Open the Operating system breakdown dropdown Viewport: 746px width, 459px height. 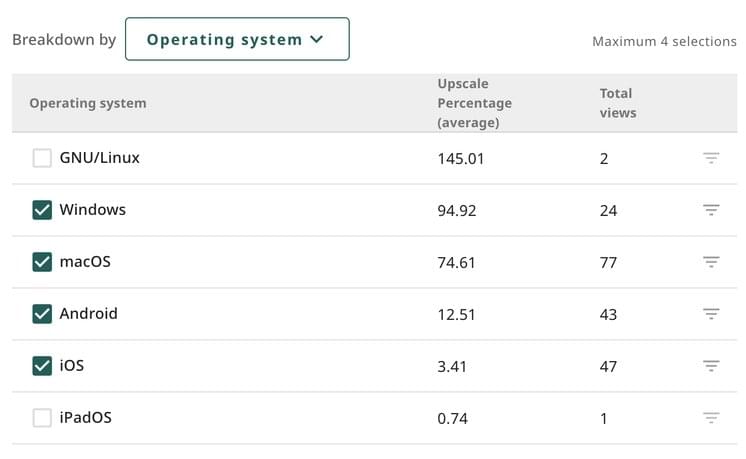click(x=236, y=40)
